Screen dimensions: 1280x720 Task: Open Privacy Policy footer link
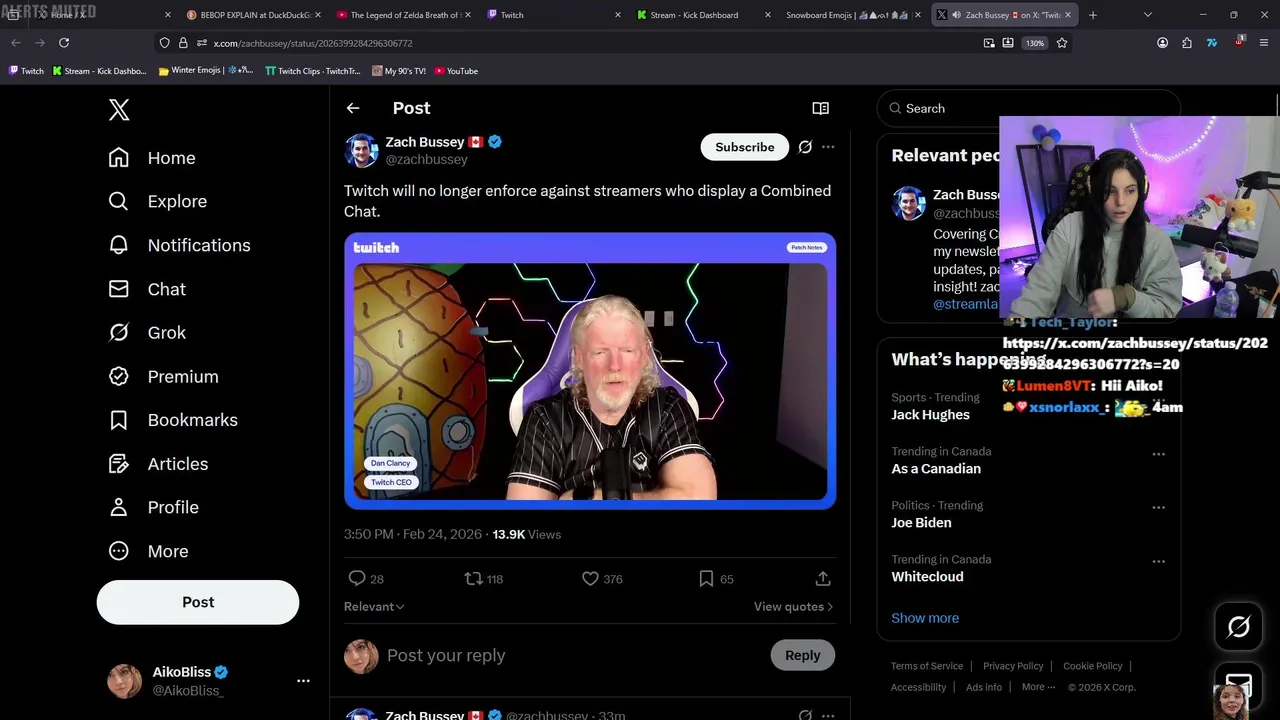(x=1013, y=666)
